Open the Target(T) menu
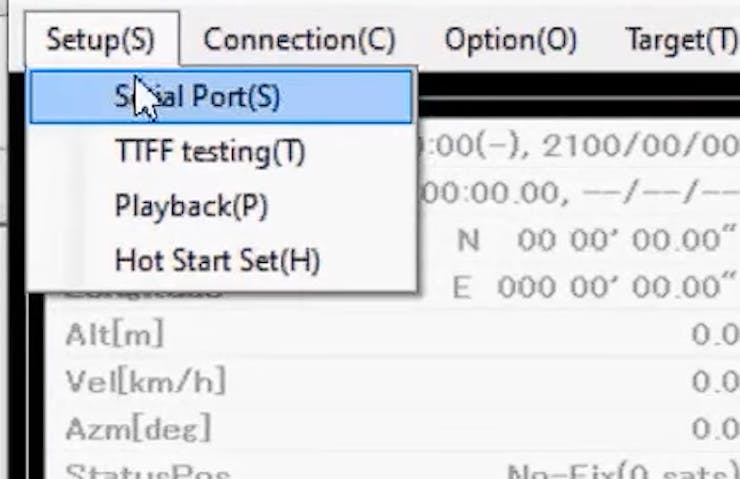The image size is (740, 479). pyautogui.click(x=681, y=40)
